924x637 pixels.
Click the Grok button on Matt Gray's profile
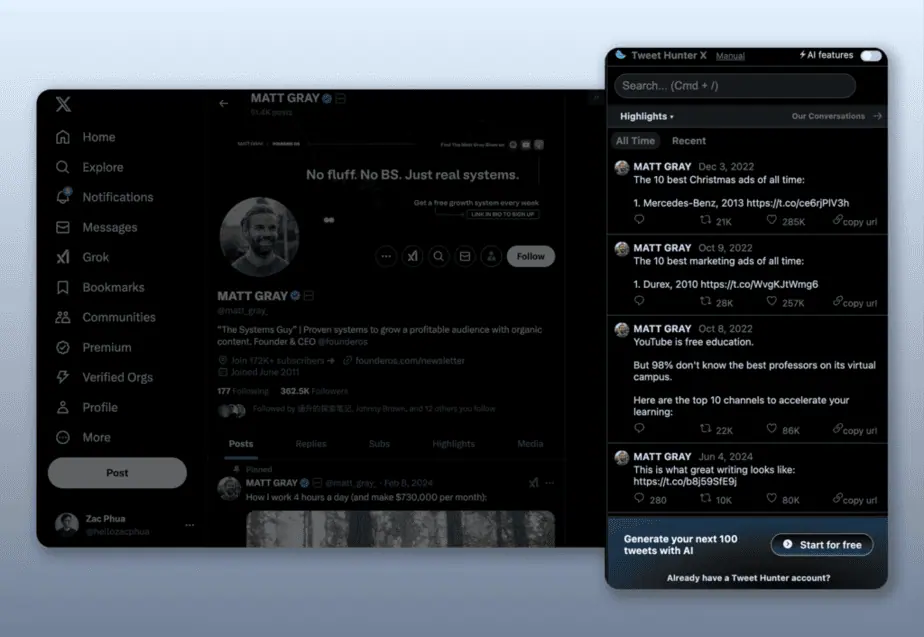pos(412,256)
